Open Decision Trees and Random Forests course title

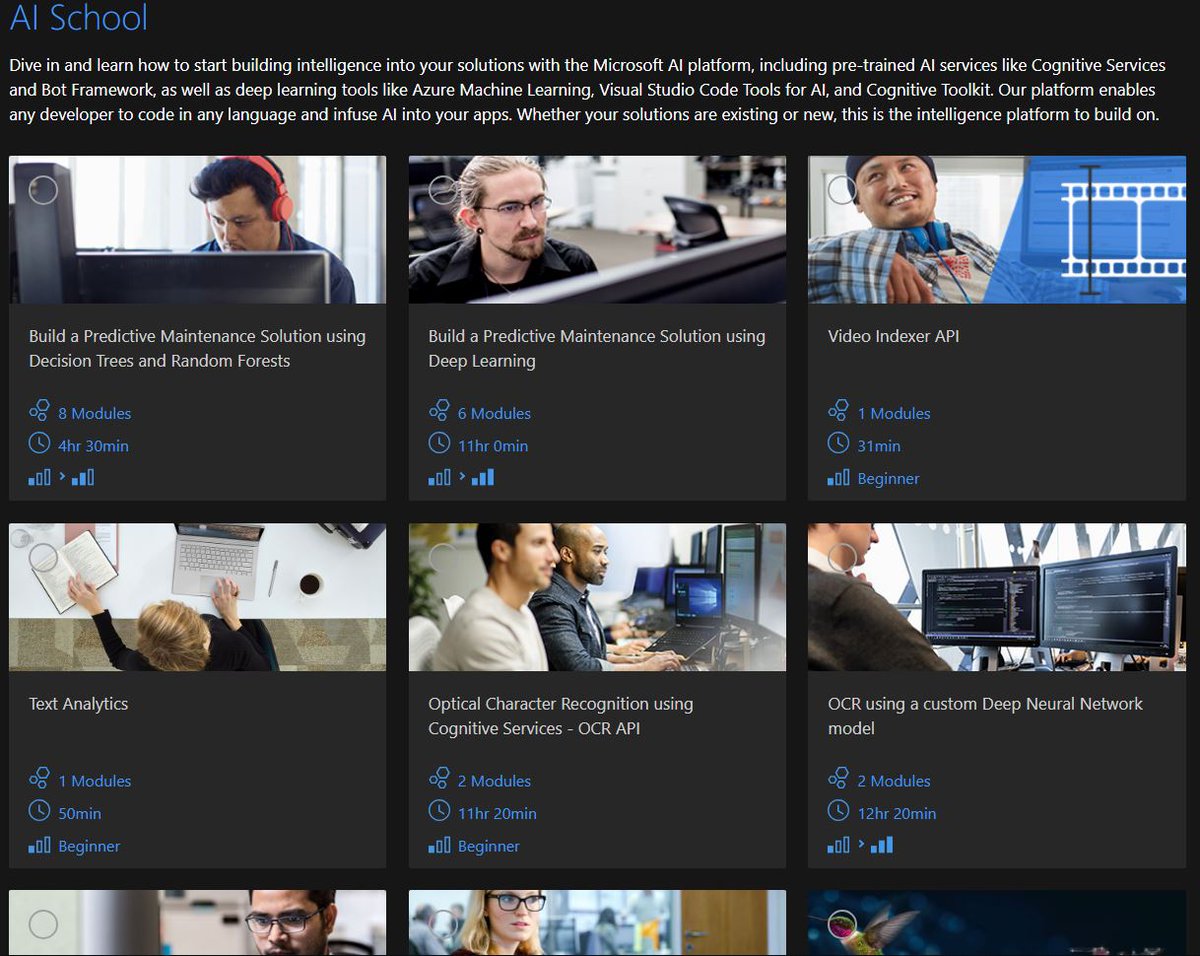pyautogui.click(x=197, y=349)
